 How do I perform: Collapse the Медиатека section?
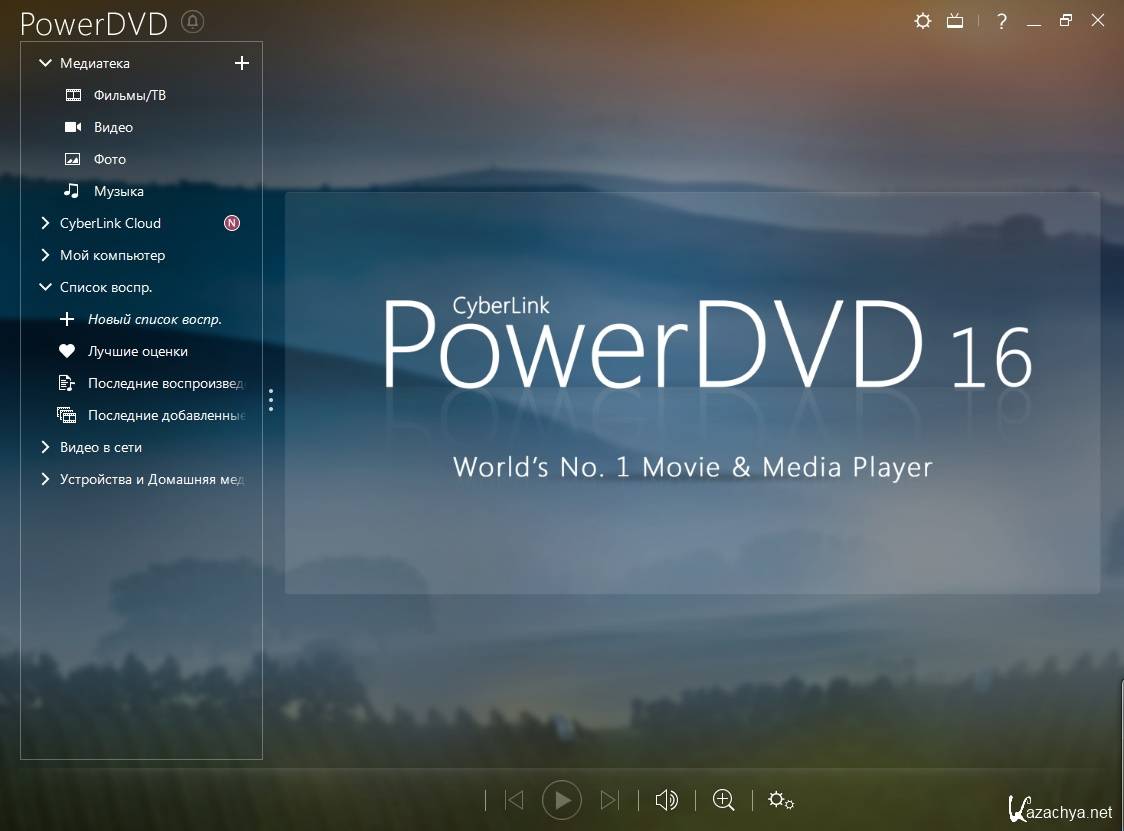click(45, 63)
